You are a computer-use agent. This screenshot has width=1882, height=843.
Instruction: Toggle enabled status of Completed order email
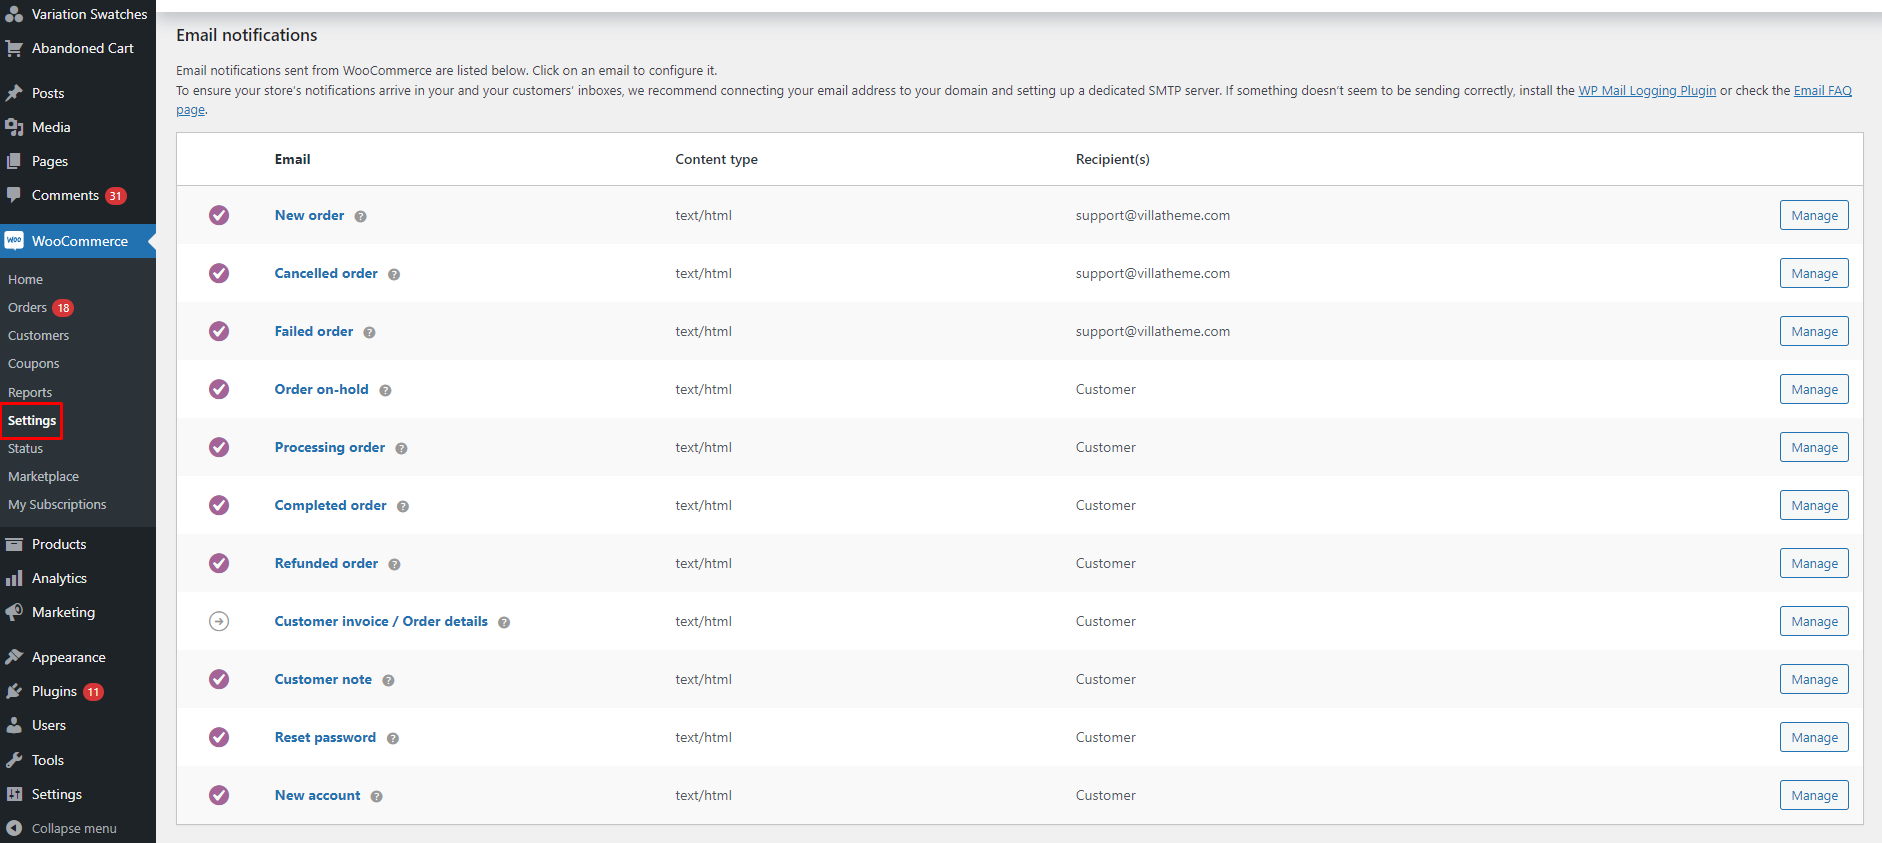pyautogui.click(x=219, y=505)
